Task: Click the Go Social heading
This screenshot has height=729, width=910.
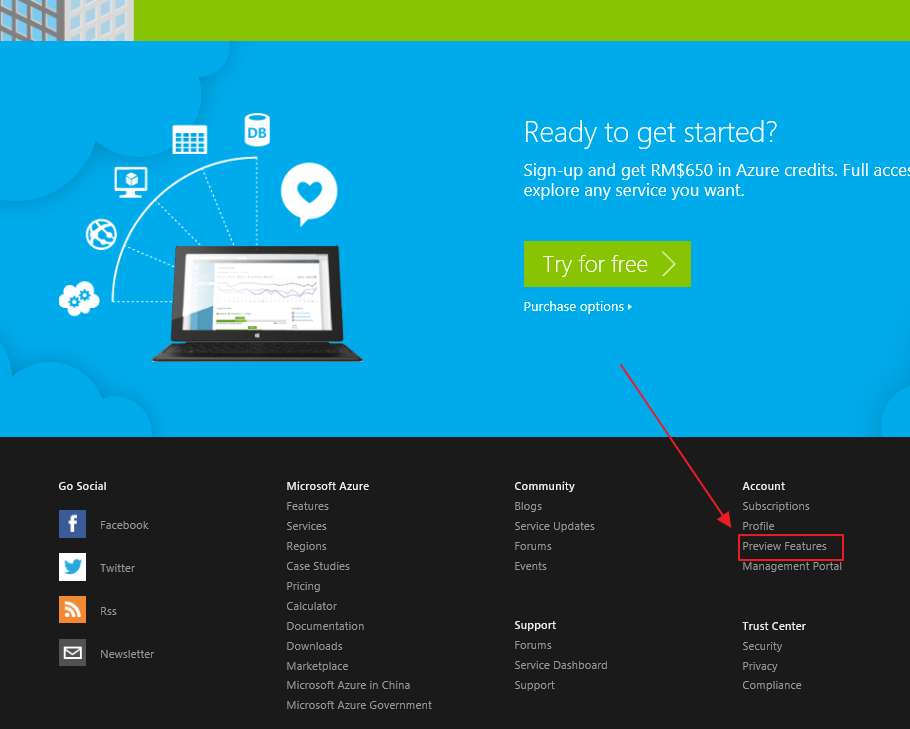Action: [82, 486]
